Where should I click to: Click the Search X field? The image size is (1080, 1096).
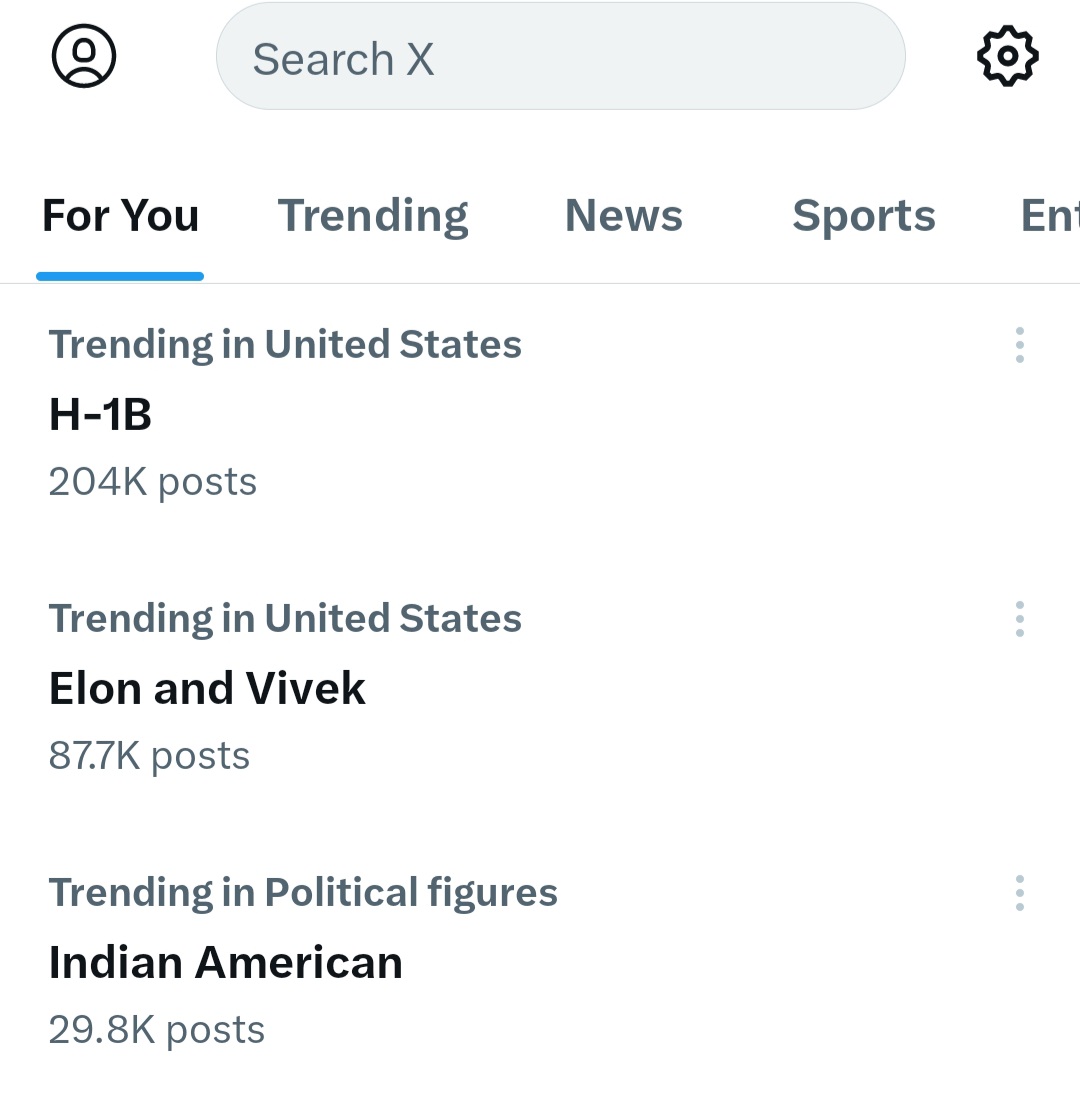(561, 56)
